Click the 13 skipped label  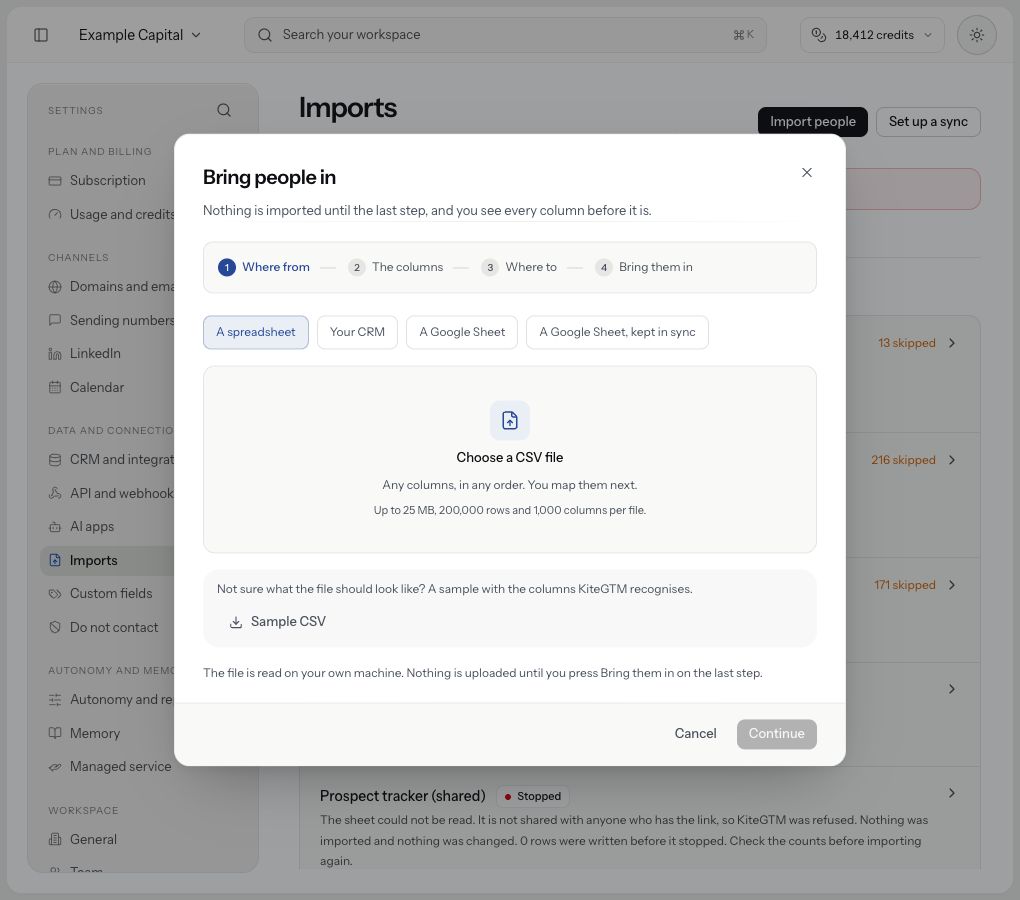[x=907, y=343]
